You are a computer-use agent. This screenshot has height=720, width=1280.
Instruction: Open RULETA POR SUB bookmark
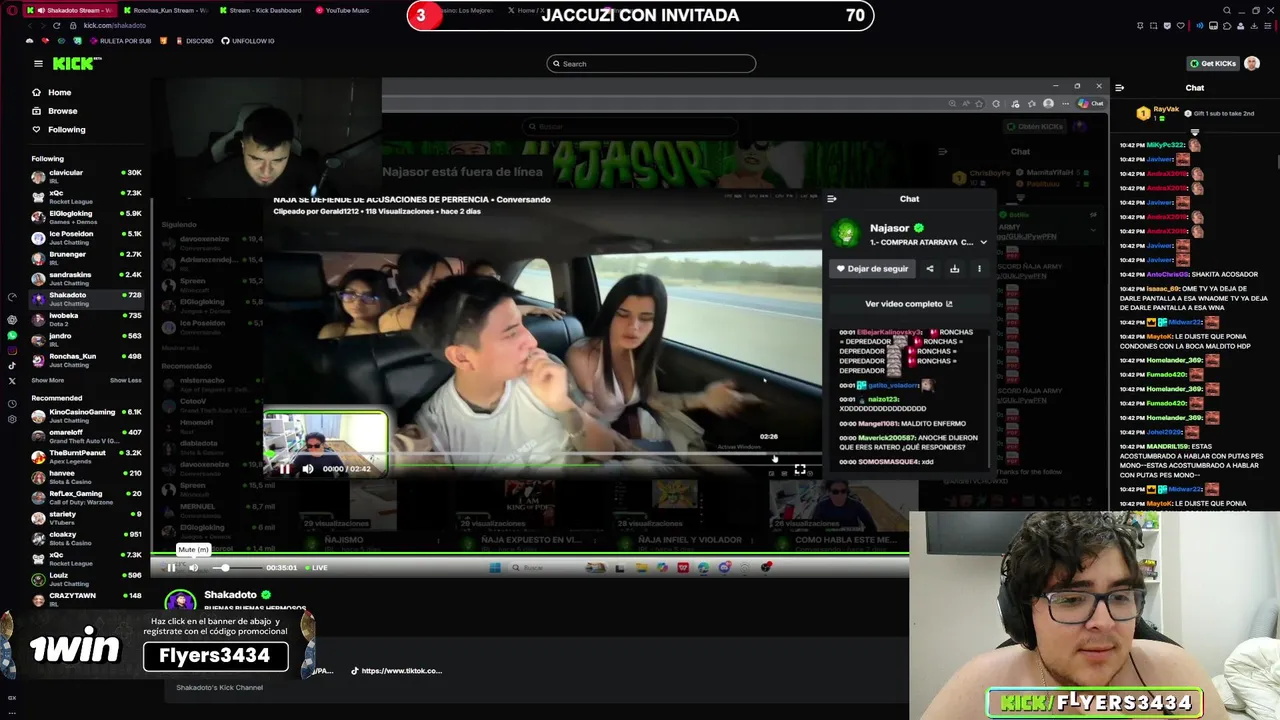click(121, 41)
